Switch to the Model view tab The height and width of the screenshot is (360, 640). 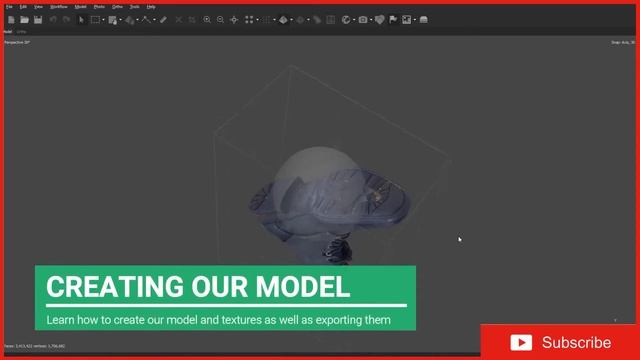8,31
